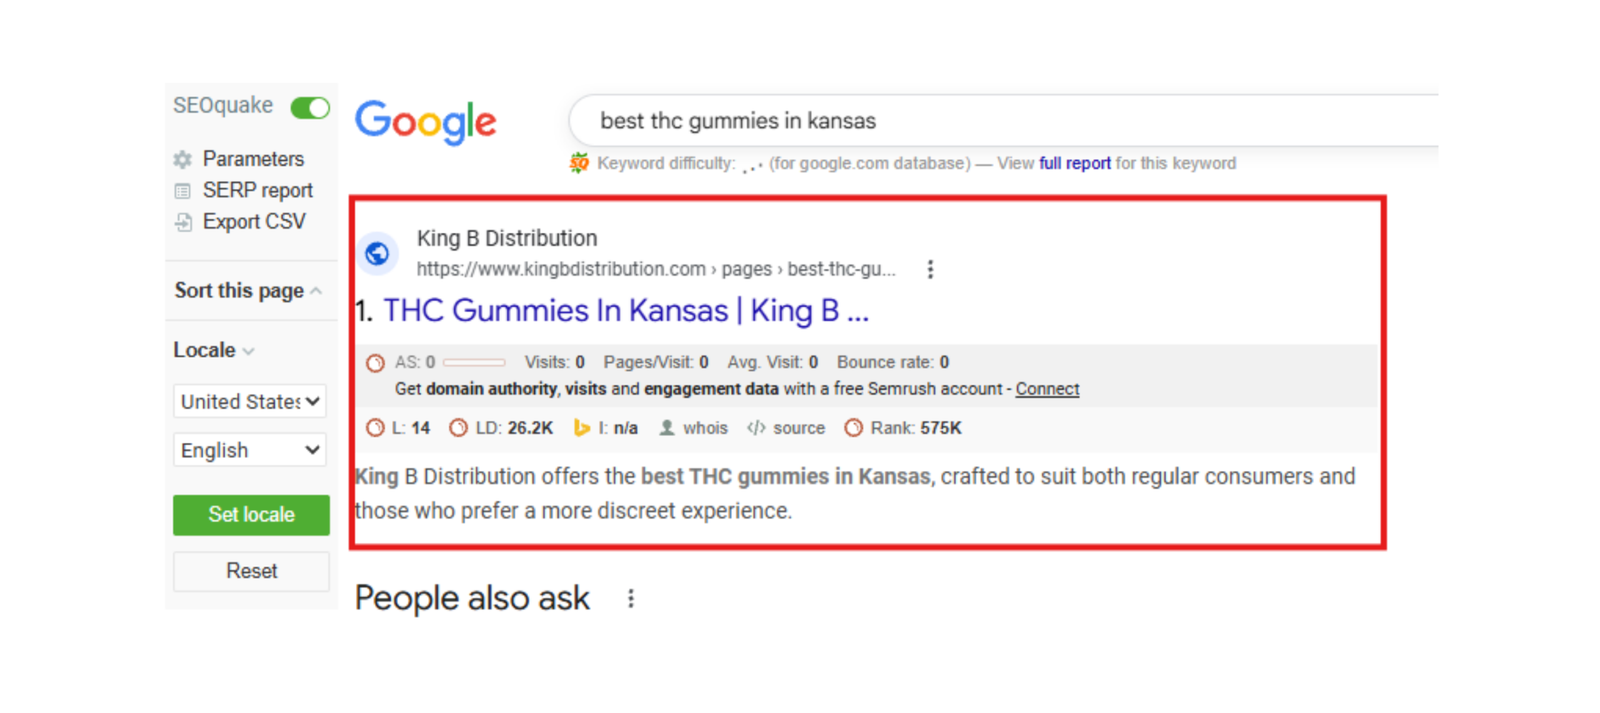Image resolution: width=1600 pixels, height=713 pixels.
Task: Collapse the Sort this page section
Action: (x=316, y=291)
